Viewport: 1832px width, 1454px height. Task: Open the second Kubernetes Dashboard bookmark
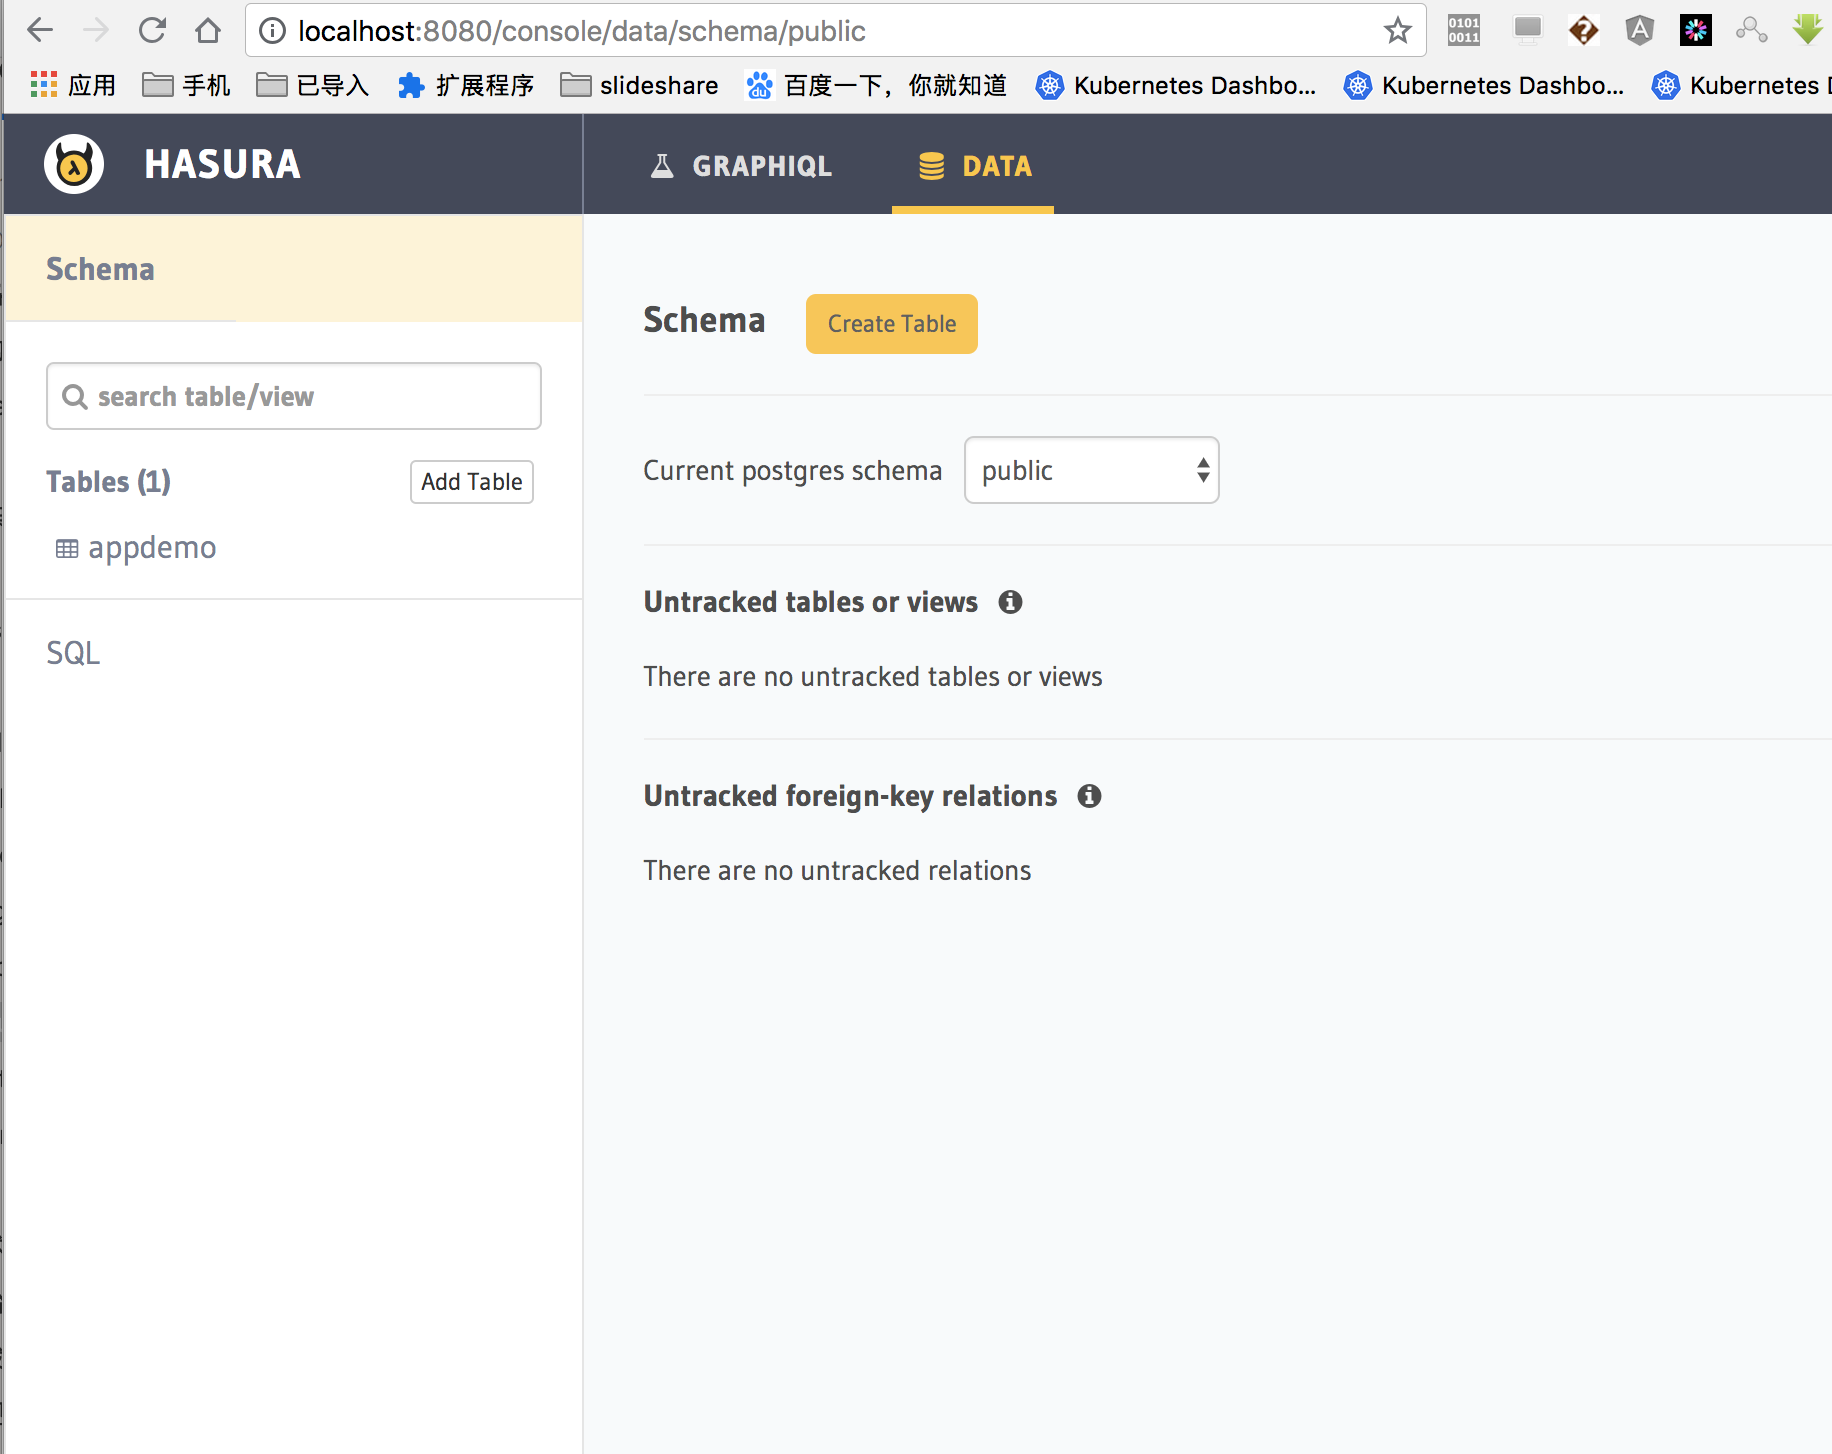(1484, 85)
